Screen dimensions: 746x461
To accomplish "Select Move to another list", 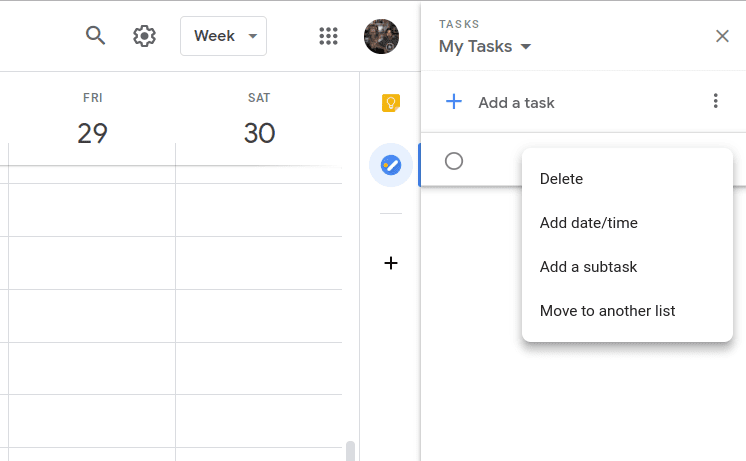I will 607,311.
